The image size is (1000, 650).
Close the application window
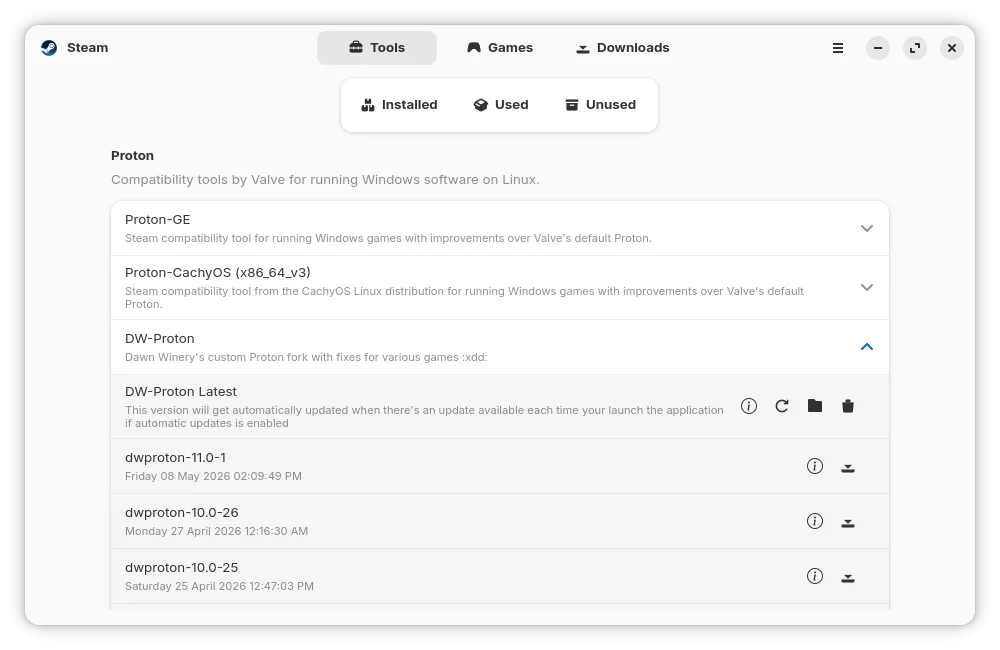952,48
